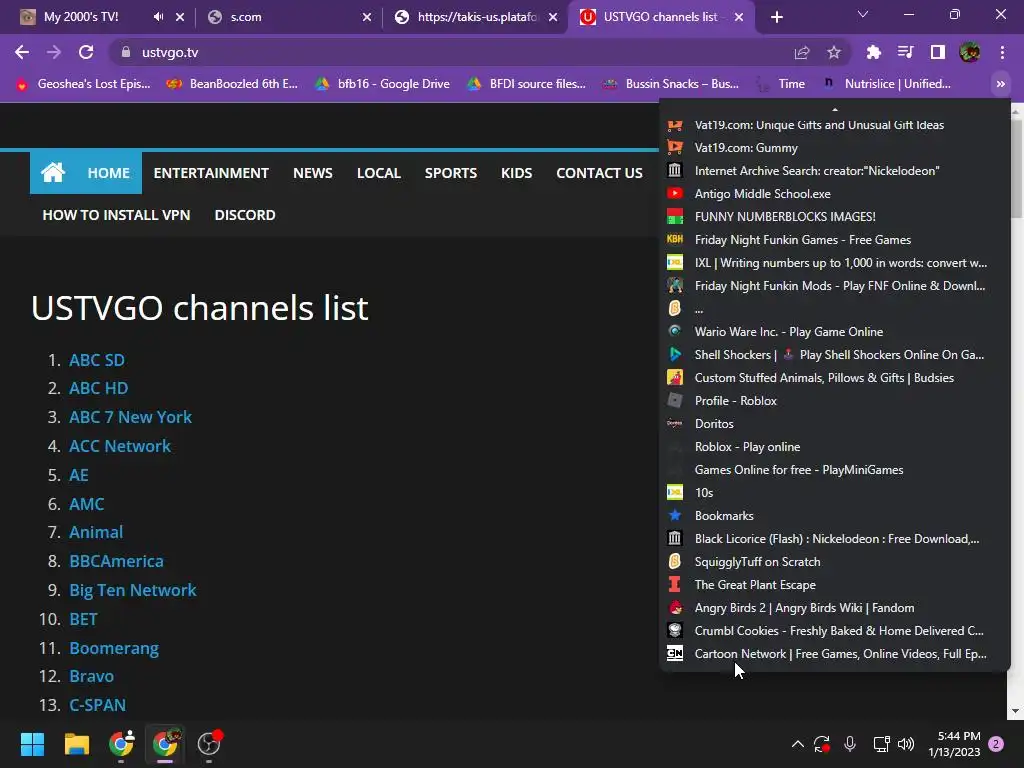
Task: Open Crumbl Cookies bookmark
Action: (x=835, y=631)
